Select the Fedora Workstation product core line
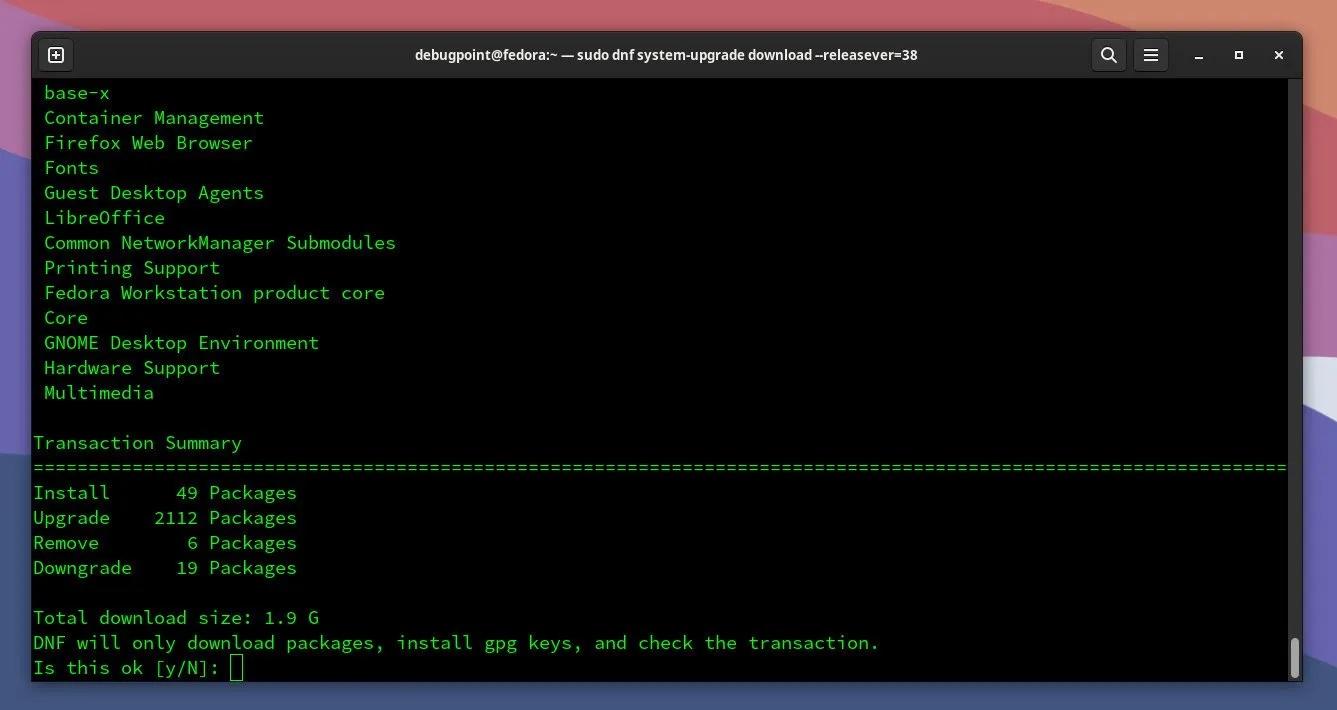The height and width of the screenshot is (710, 1337). tap(214, 292)
